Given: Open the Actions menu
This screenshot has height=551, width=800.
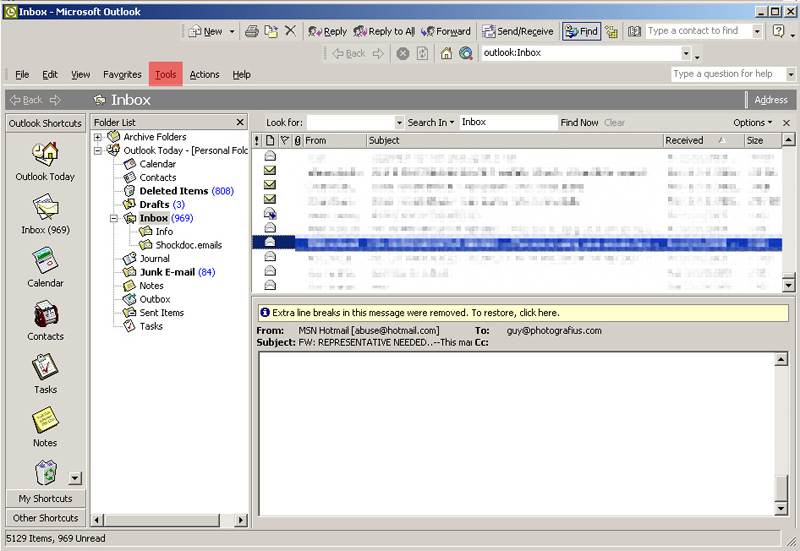Looking at the screenshot, I should point(204,75).
